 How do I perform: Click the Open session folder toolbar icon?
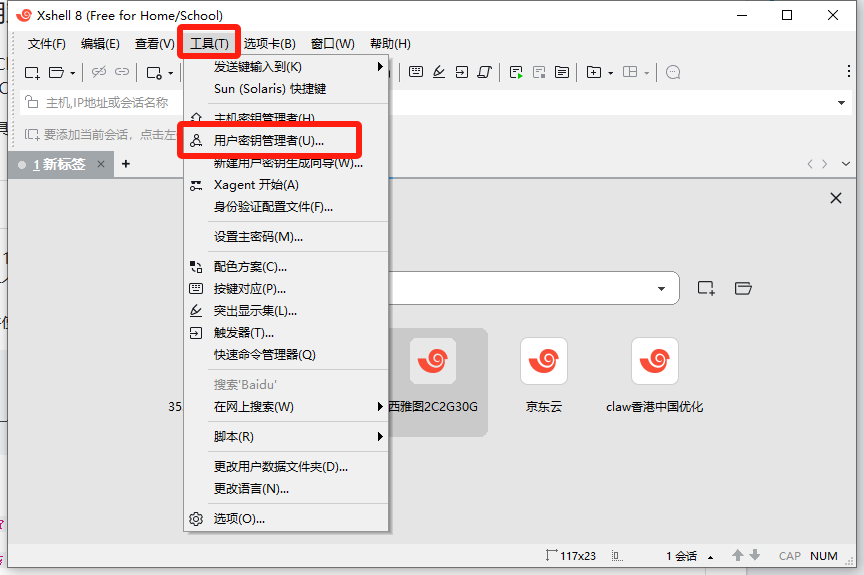point(56,72)
